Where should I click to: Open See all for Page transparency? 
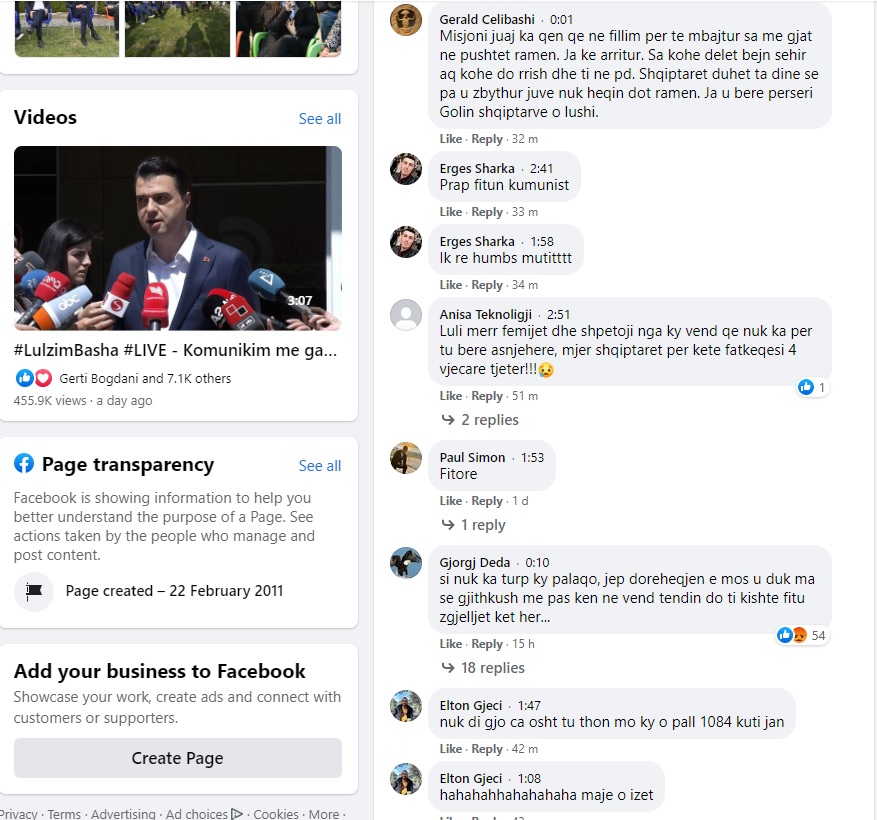point(320,466)
